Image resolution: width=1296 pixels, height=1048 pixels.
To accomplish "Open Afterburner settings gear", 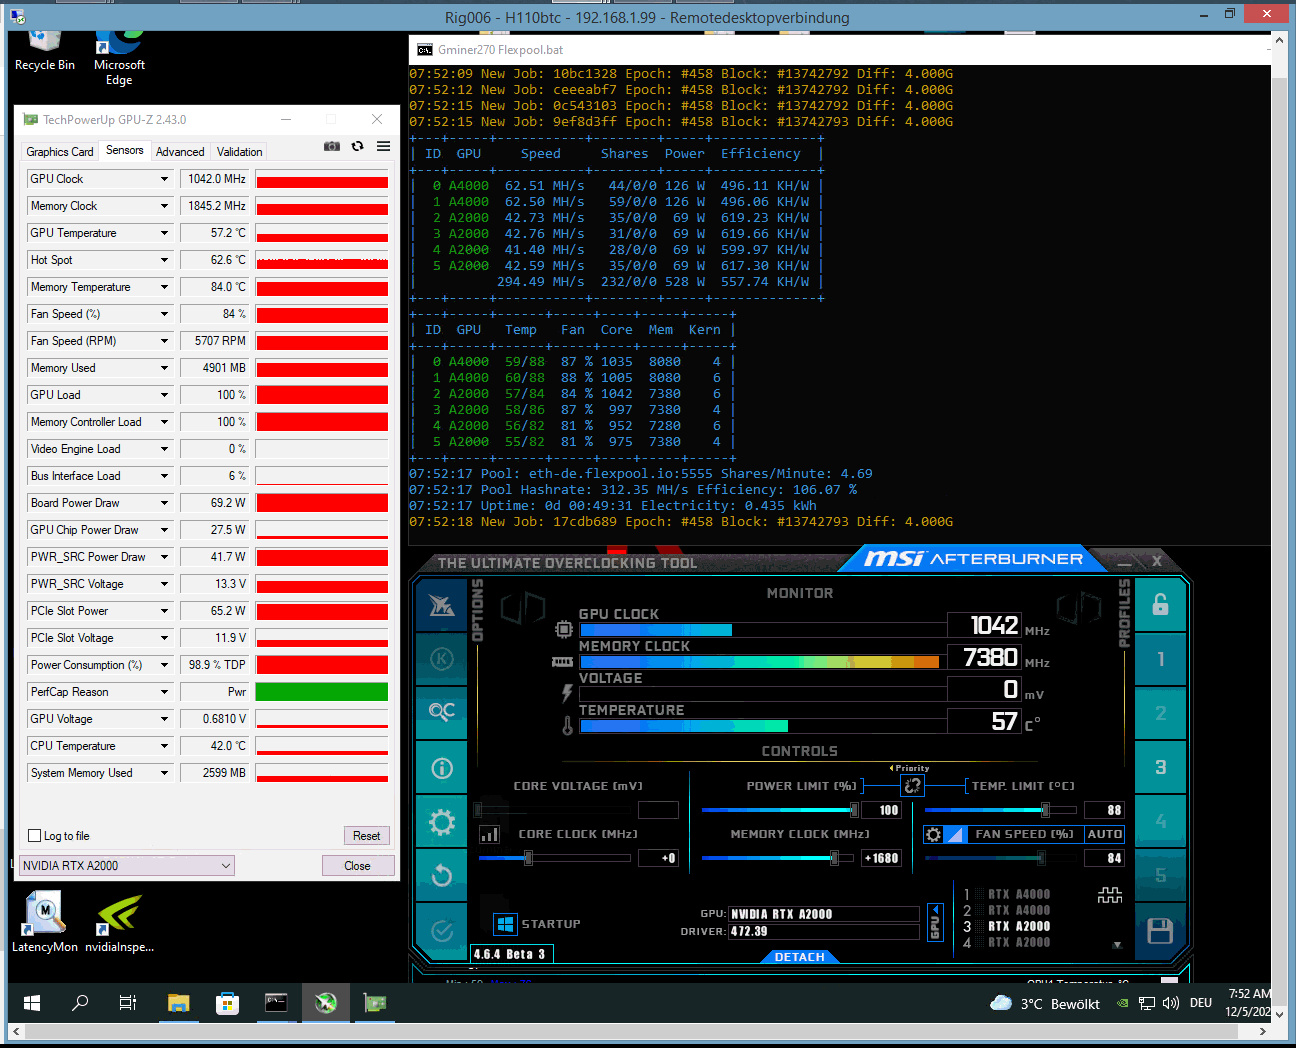I will [441, 822].
